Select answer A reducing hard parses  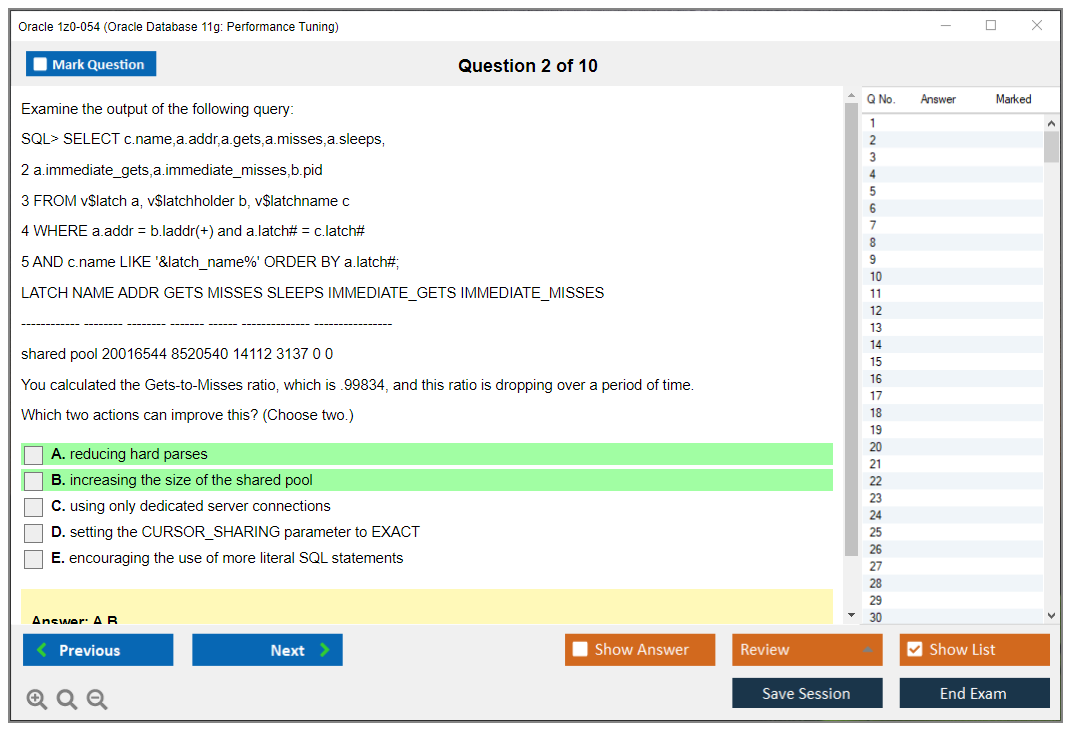coord(34,455)
